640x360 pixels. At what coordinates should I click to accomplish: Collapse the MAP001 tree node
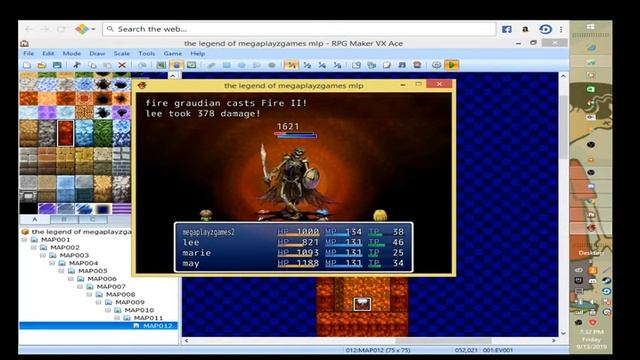24,240
